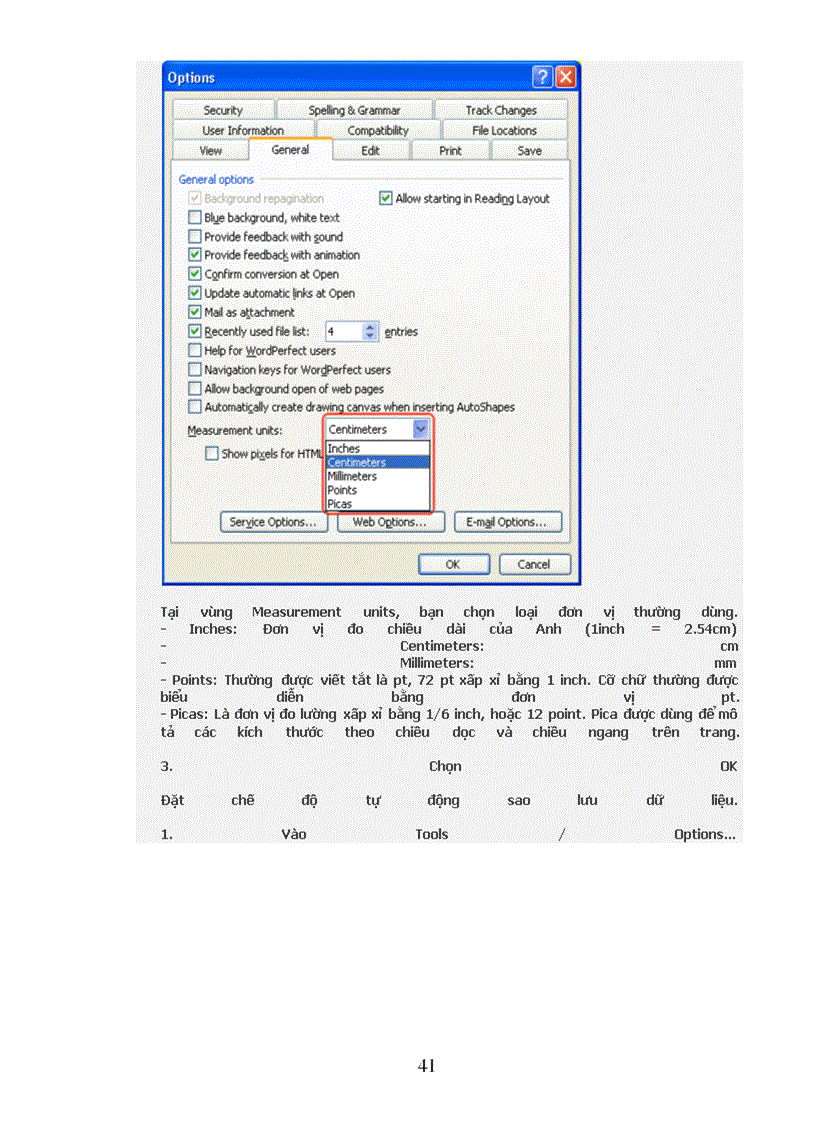Viewport: 816px width, 1123px height.
Task: Enable Provide feedback with sound
Action: click(x=195, y=237)
